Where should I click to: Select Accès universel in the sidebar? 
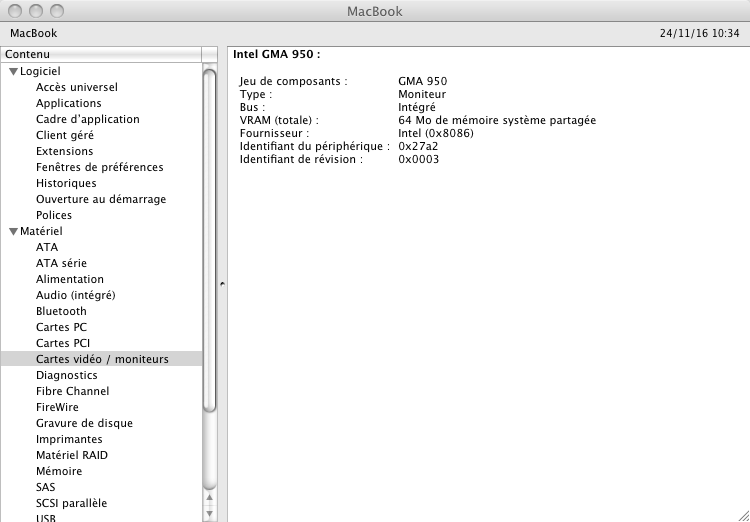[x=77, y=87]
